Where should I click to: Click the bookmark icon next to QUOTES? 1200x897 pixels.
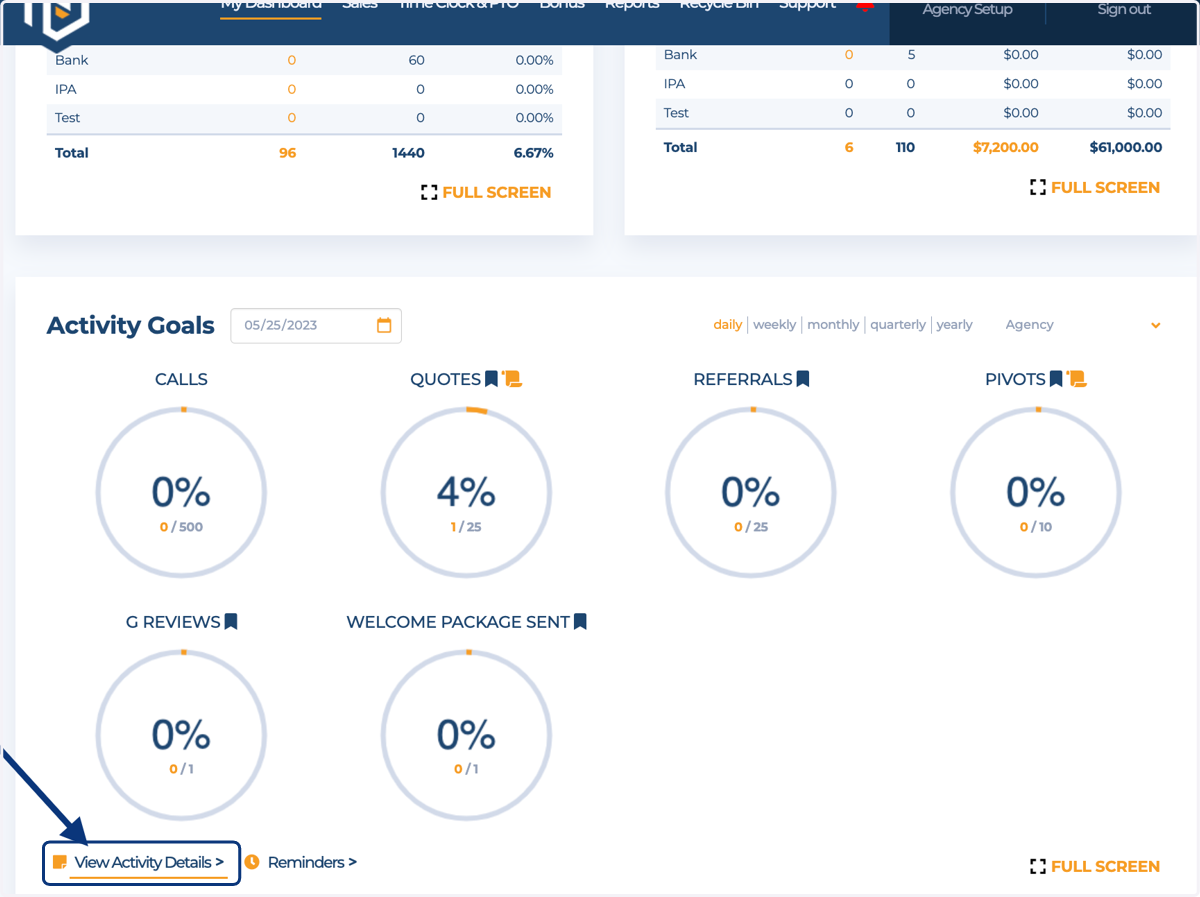[x=491, y=379]
